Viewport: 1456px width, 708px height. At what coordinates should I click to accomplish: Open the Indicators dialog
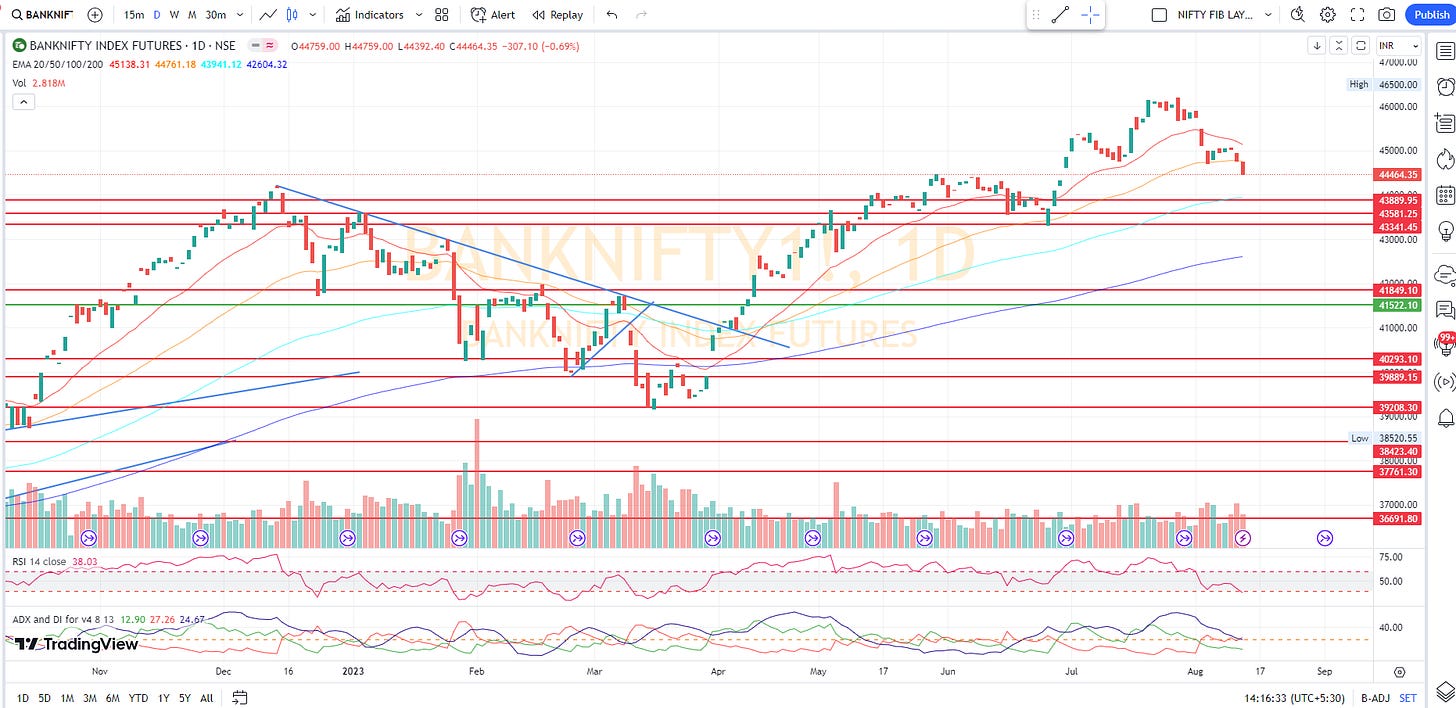[370, 15]
